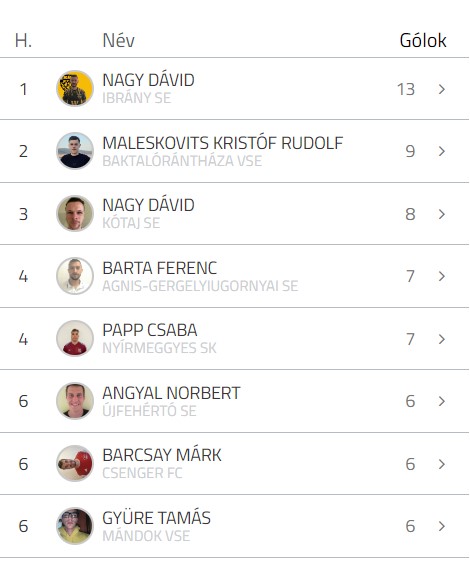Image resolution: width=470 pixels, height=565 pixels.
Task: Click Nyírmeggyes SK club label
Action: 159,348
